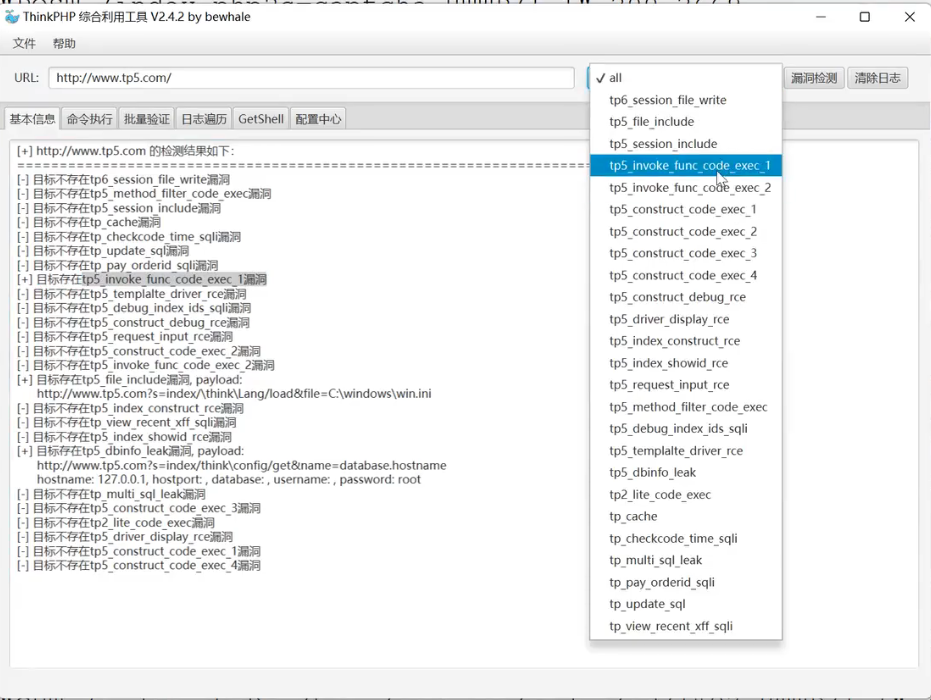The image size is (931, 700).
Task: Pick tp5_index_construct_rce in the dropdown
Action: click(686, 341)
